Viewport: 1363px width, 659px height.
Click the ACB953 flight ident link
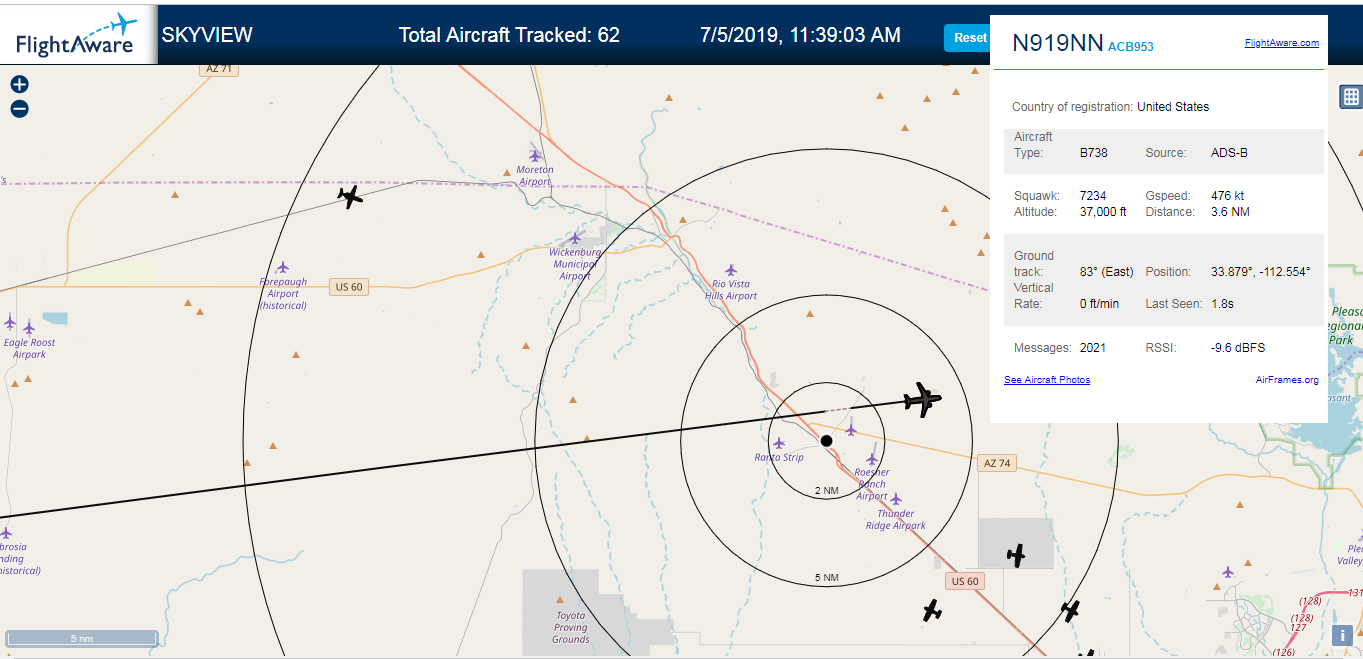tap(1131, 46)
